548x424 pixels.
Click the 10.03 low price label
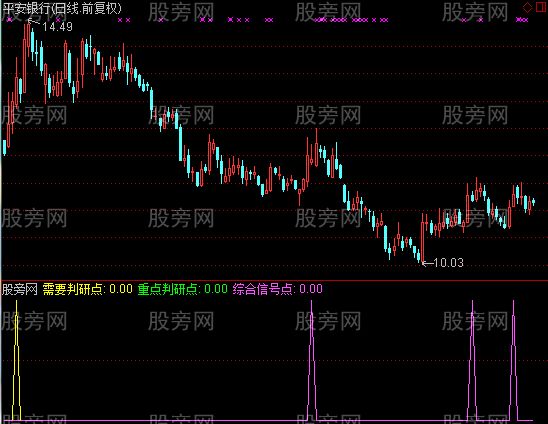tap(448, 263)
